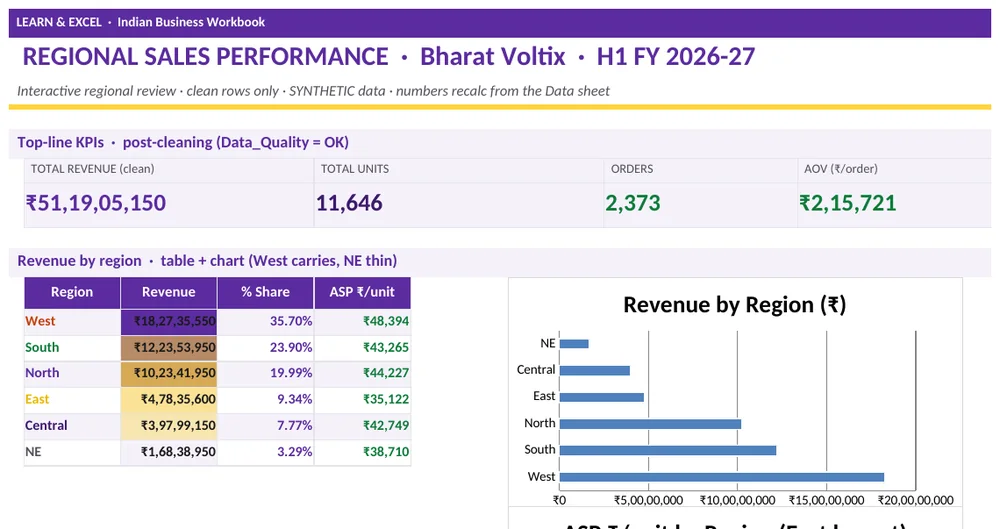Click the 'West' region cell in the table

(72, 322)
